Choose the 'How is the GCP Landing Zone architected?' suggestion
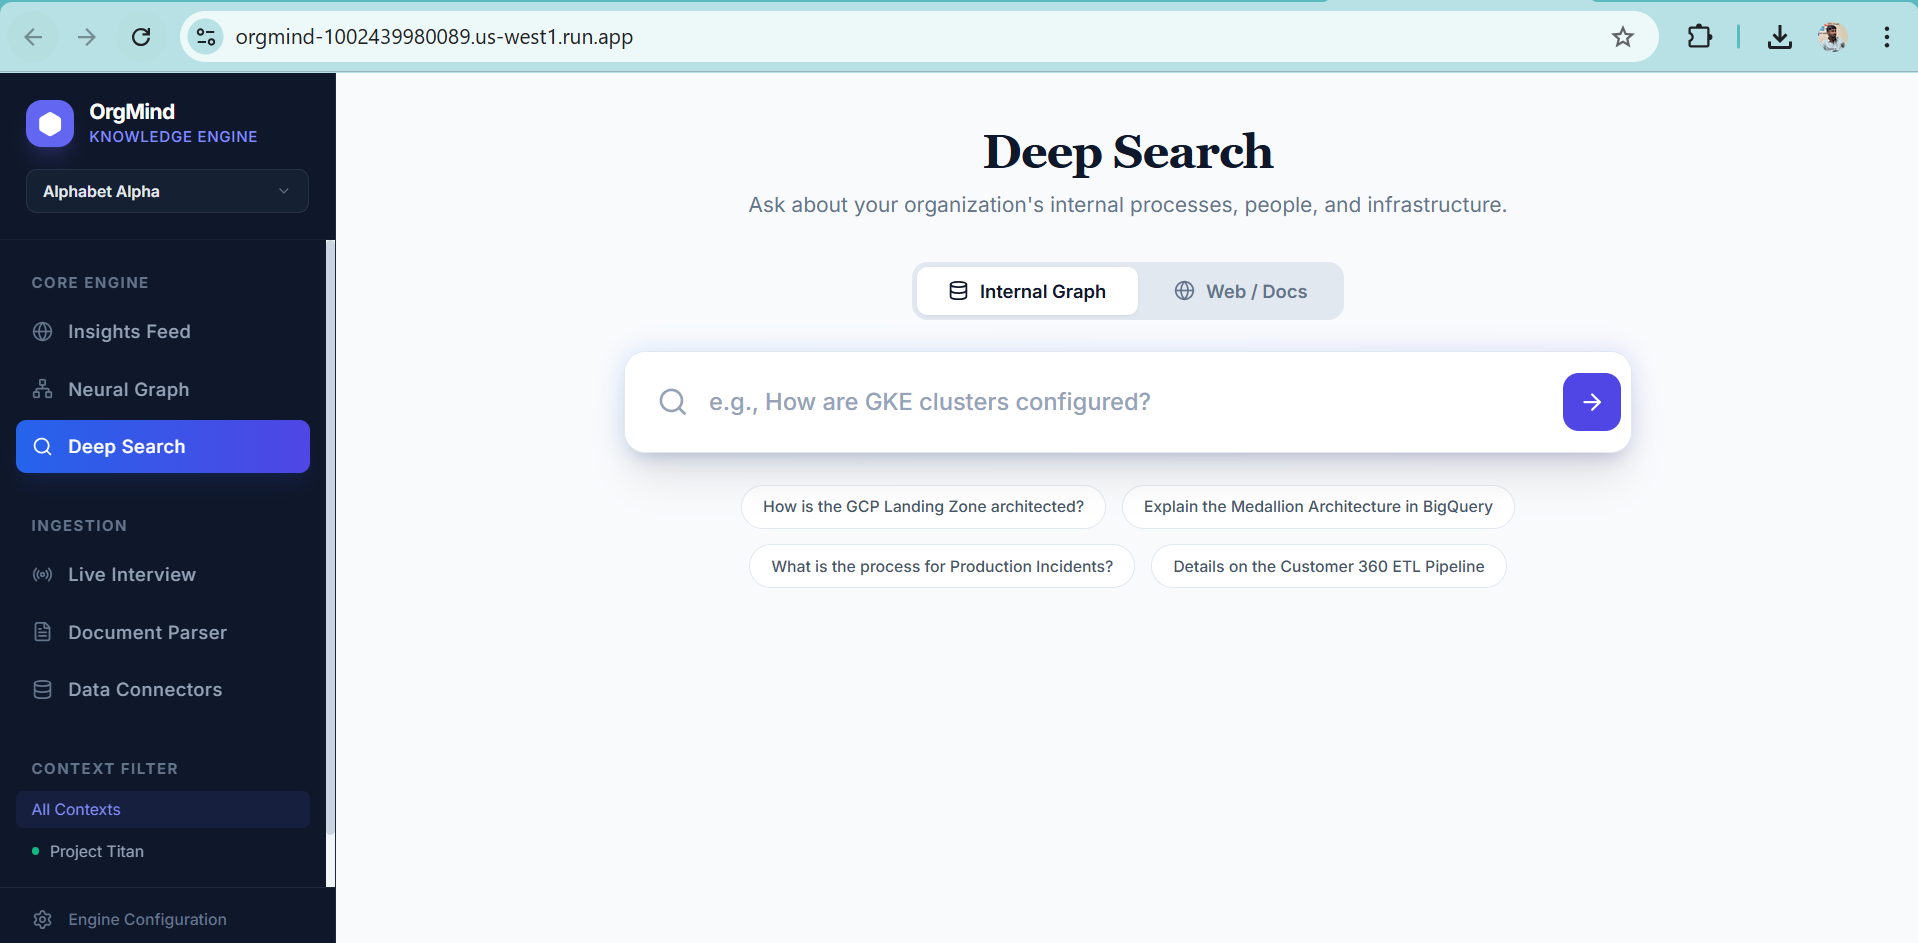This screenshot has height=943, width=1918. (923, 507)
